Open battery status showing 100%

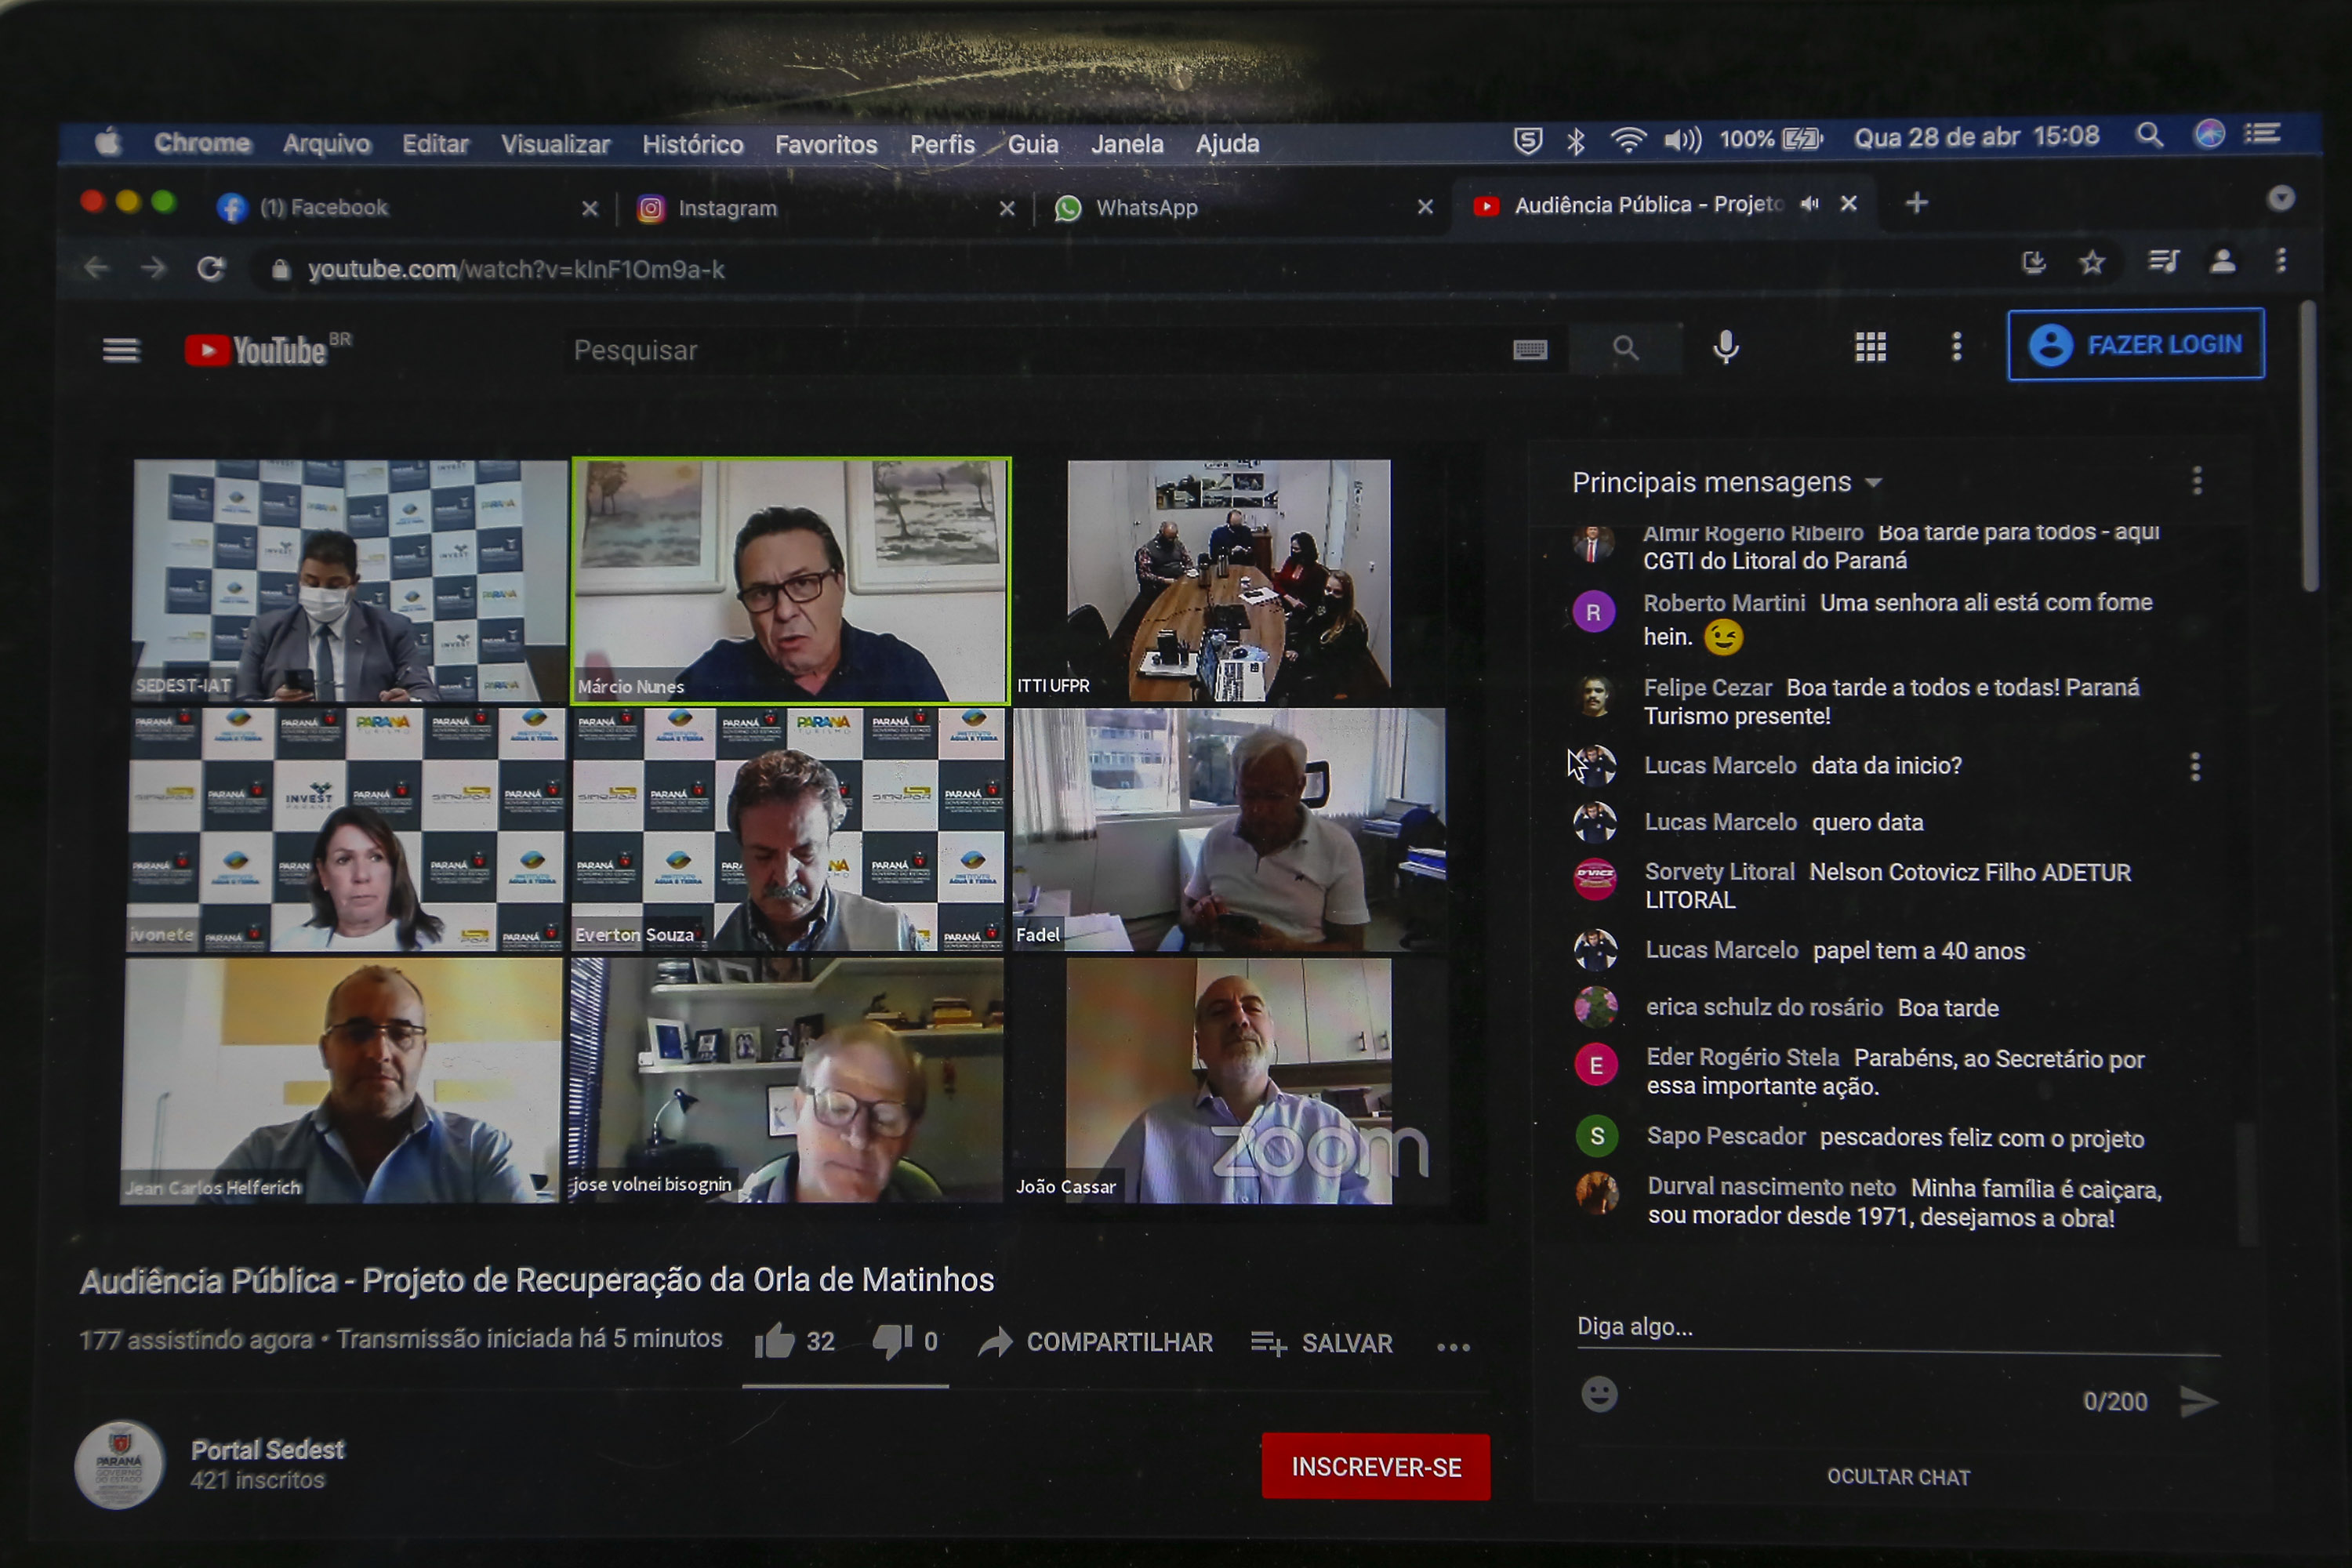[x=1771, y=138]
